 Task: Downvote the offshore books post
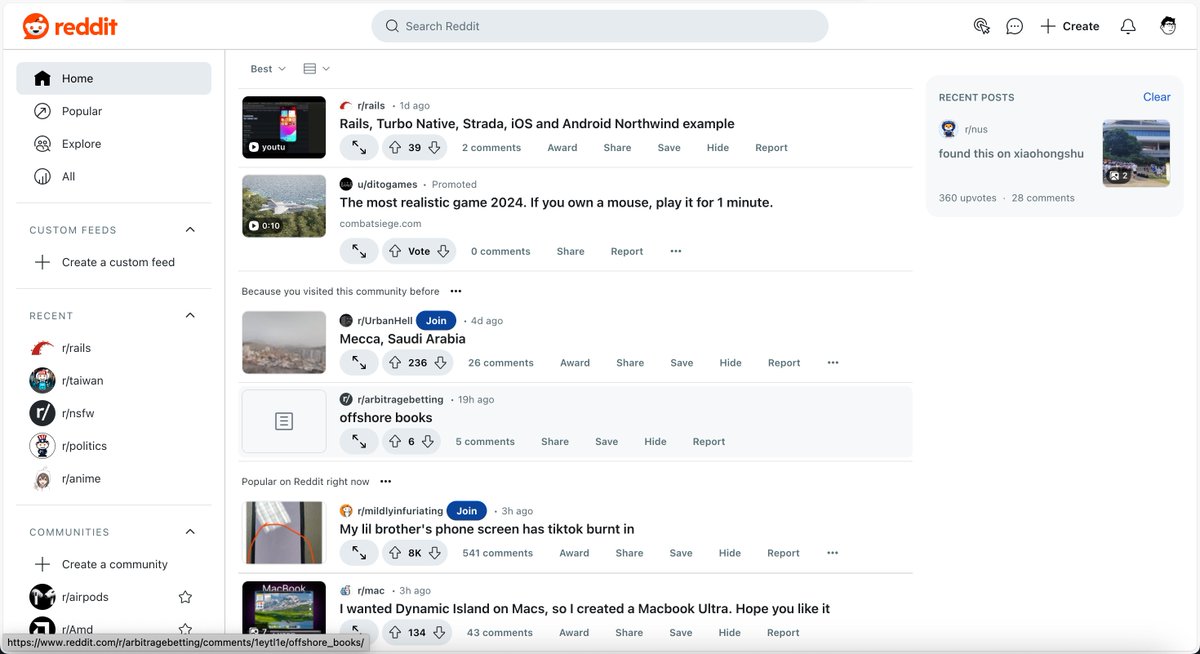[x=428, y=441]
